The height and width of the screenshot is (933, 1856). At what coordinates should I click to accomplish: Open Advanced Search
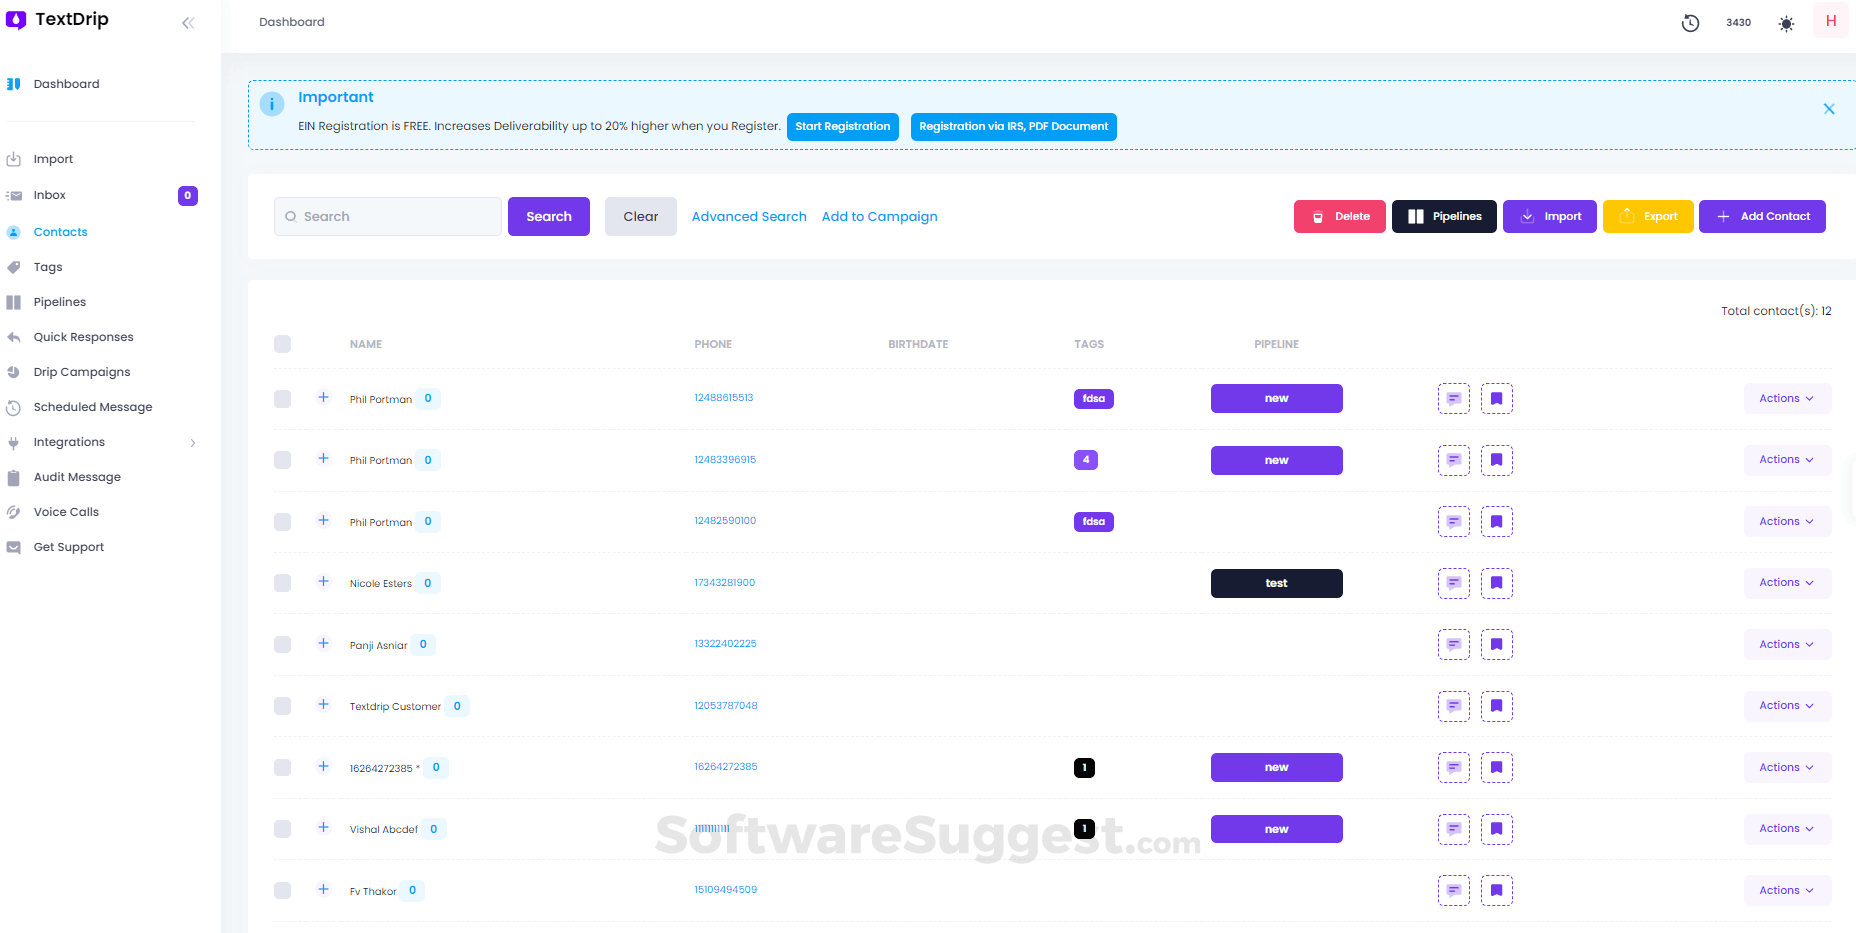pyautogui.click(x=748, y=216)
